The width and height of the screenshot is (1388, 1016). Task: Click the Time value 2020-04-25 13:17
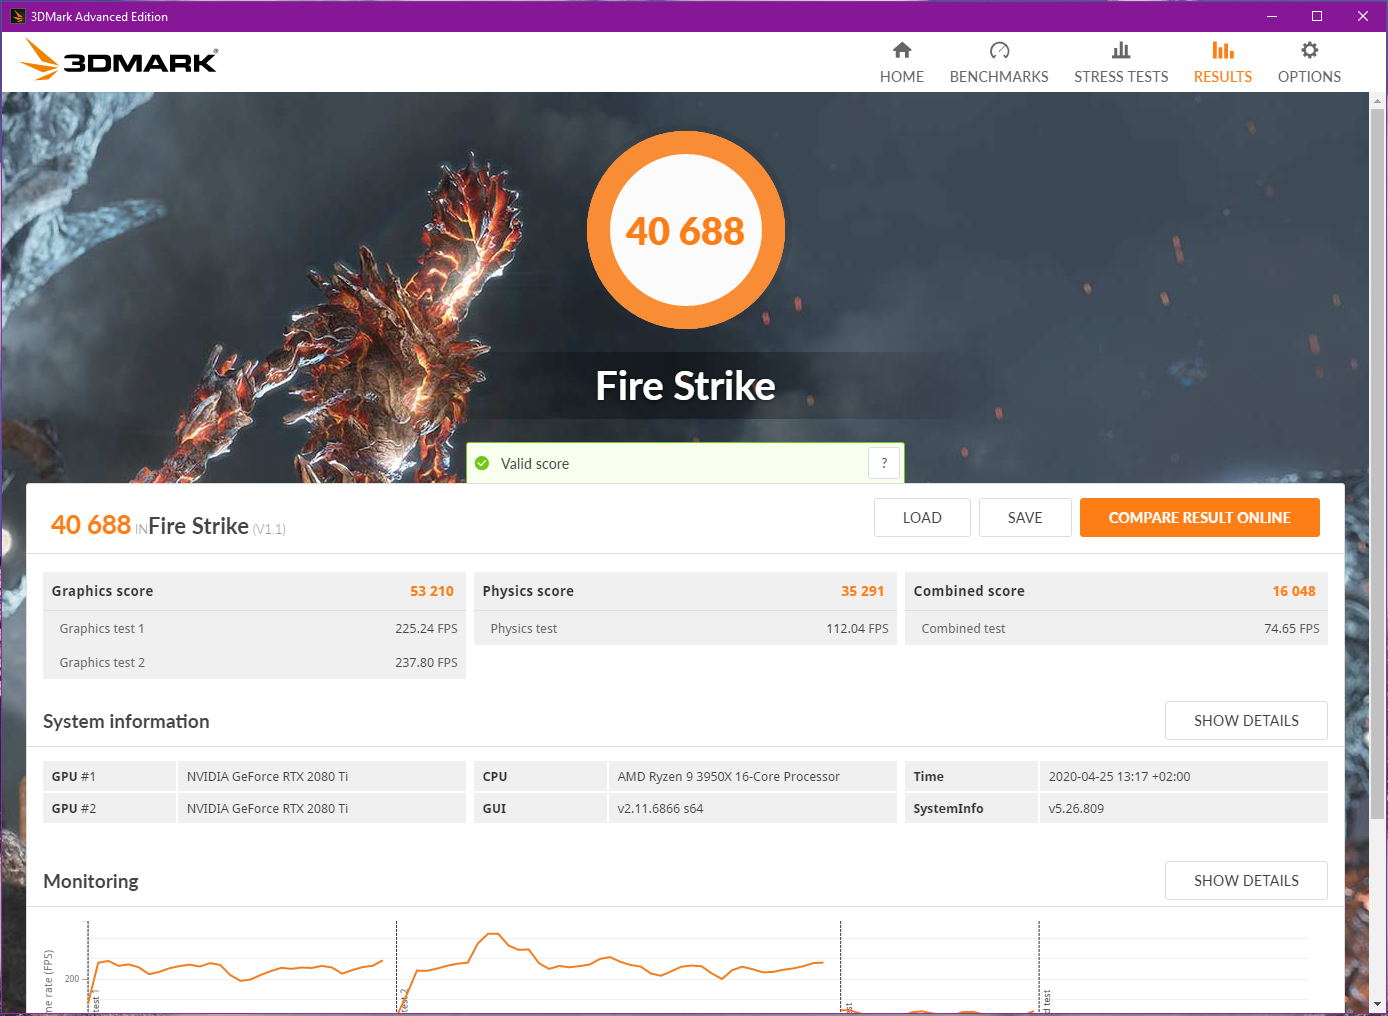(x=1119, y=776)
